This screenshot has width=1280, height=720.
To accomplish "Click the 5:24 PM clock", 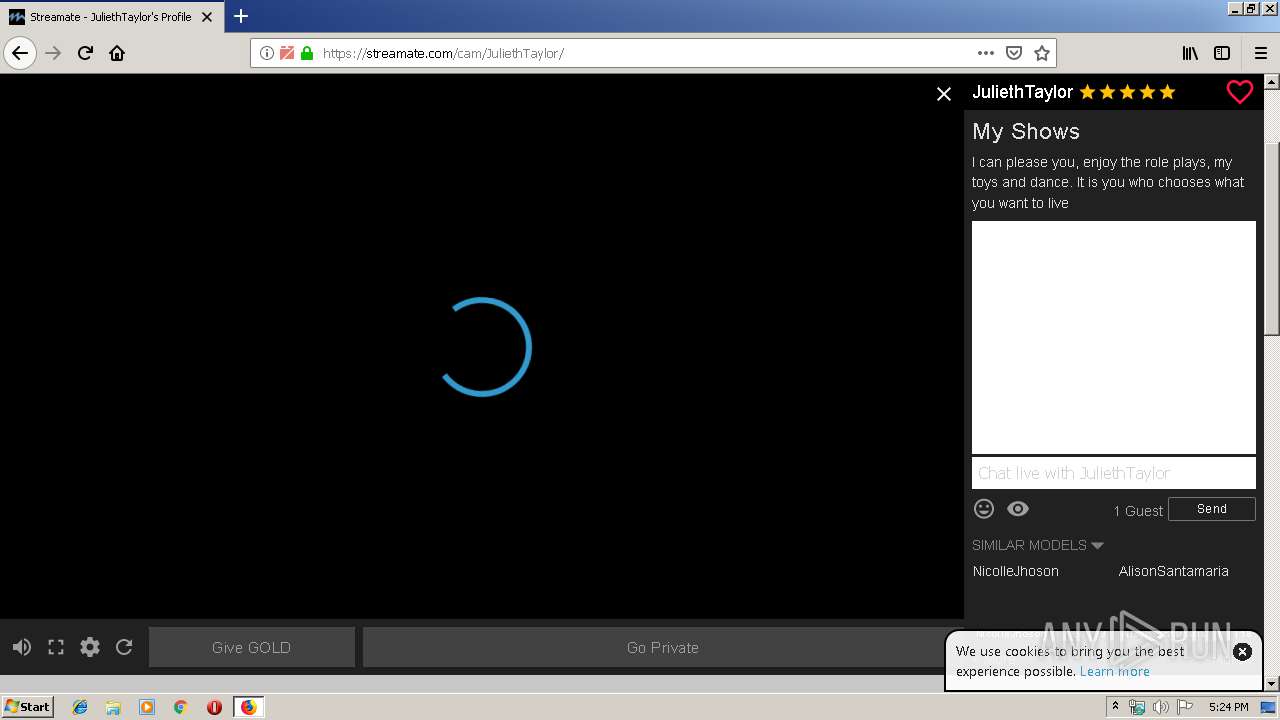I will pos(1228,707).
